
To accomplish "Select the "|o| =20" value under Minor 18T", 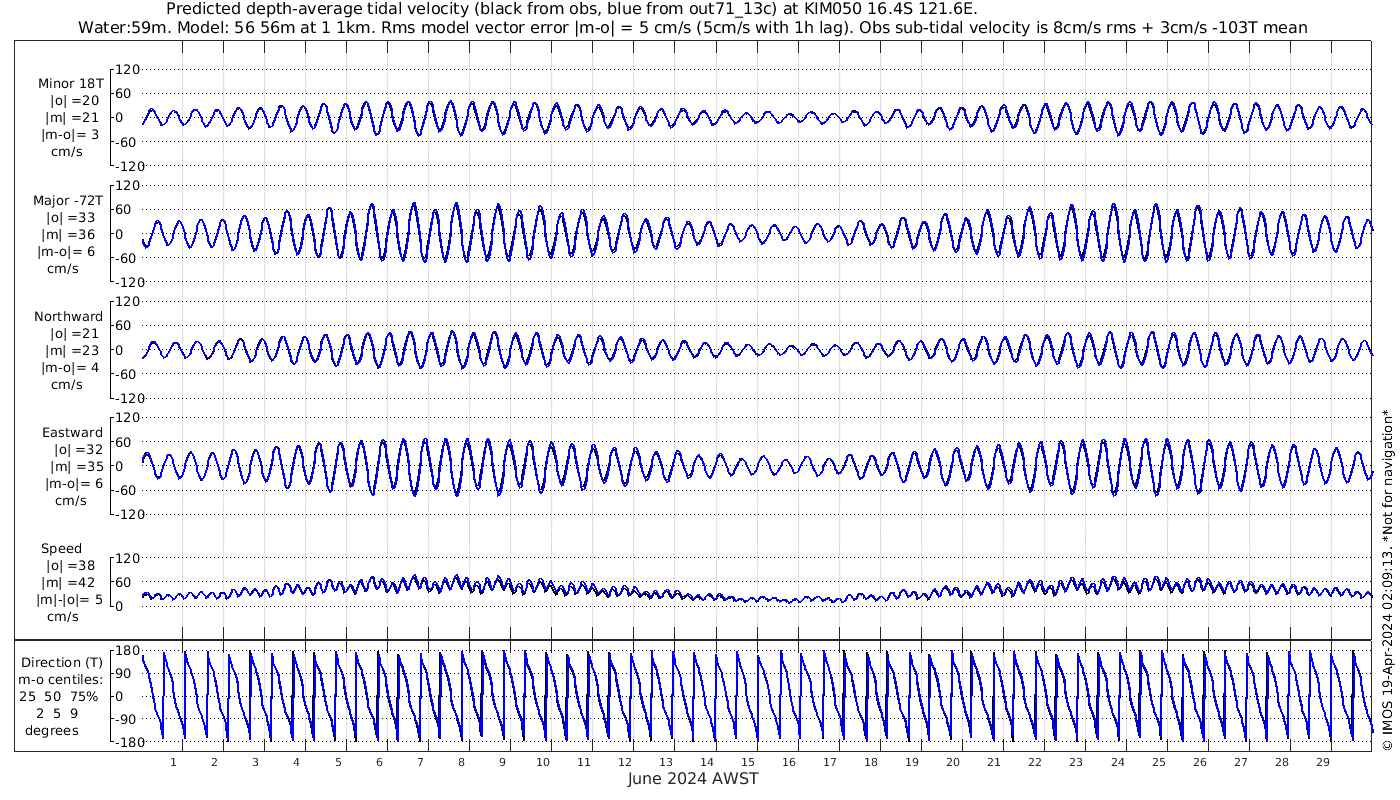I will tap(75, 100).
